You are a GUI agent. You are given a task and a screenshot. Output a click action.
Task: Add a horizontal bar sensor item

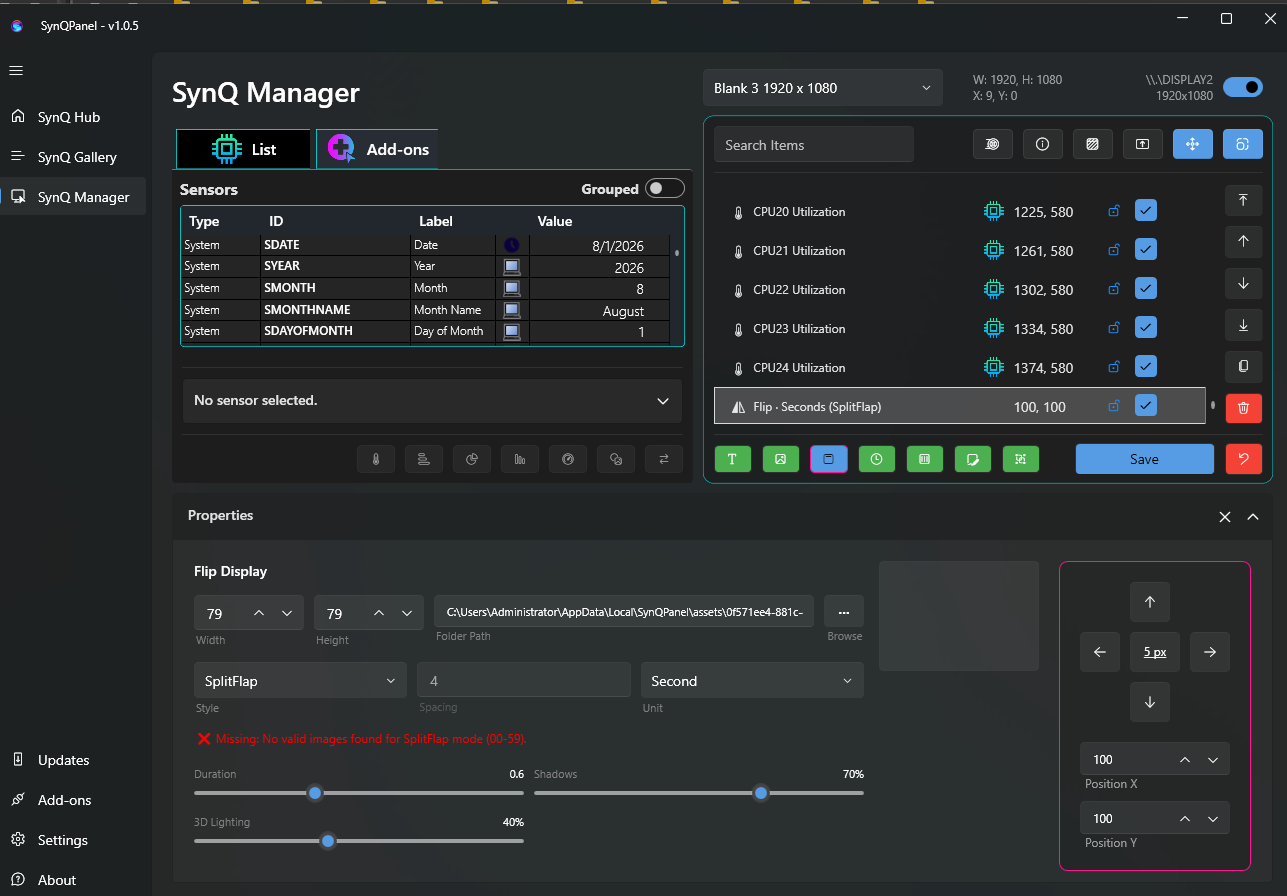(424, 459)
